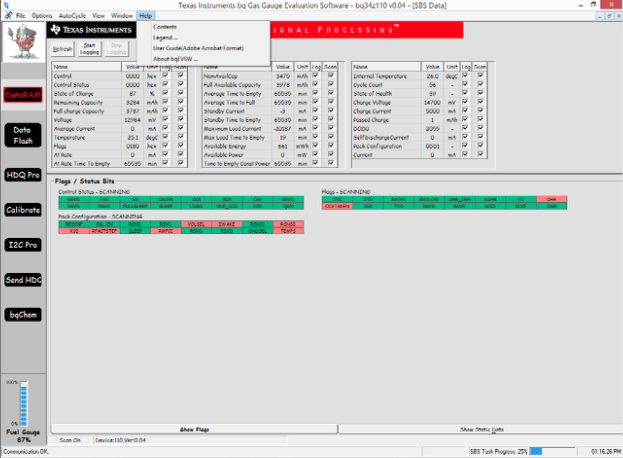The height and width of the screenshot is (458, 623).
Task: Toggle Scan checkbox for State of Health
Action: tap(480, 93)
